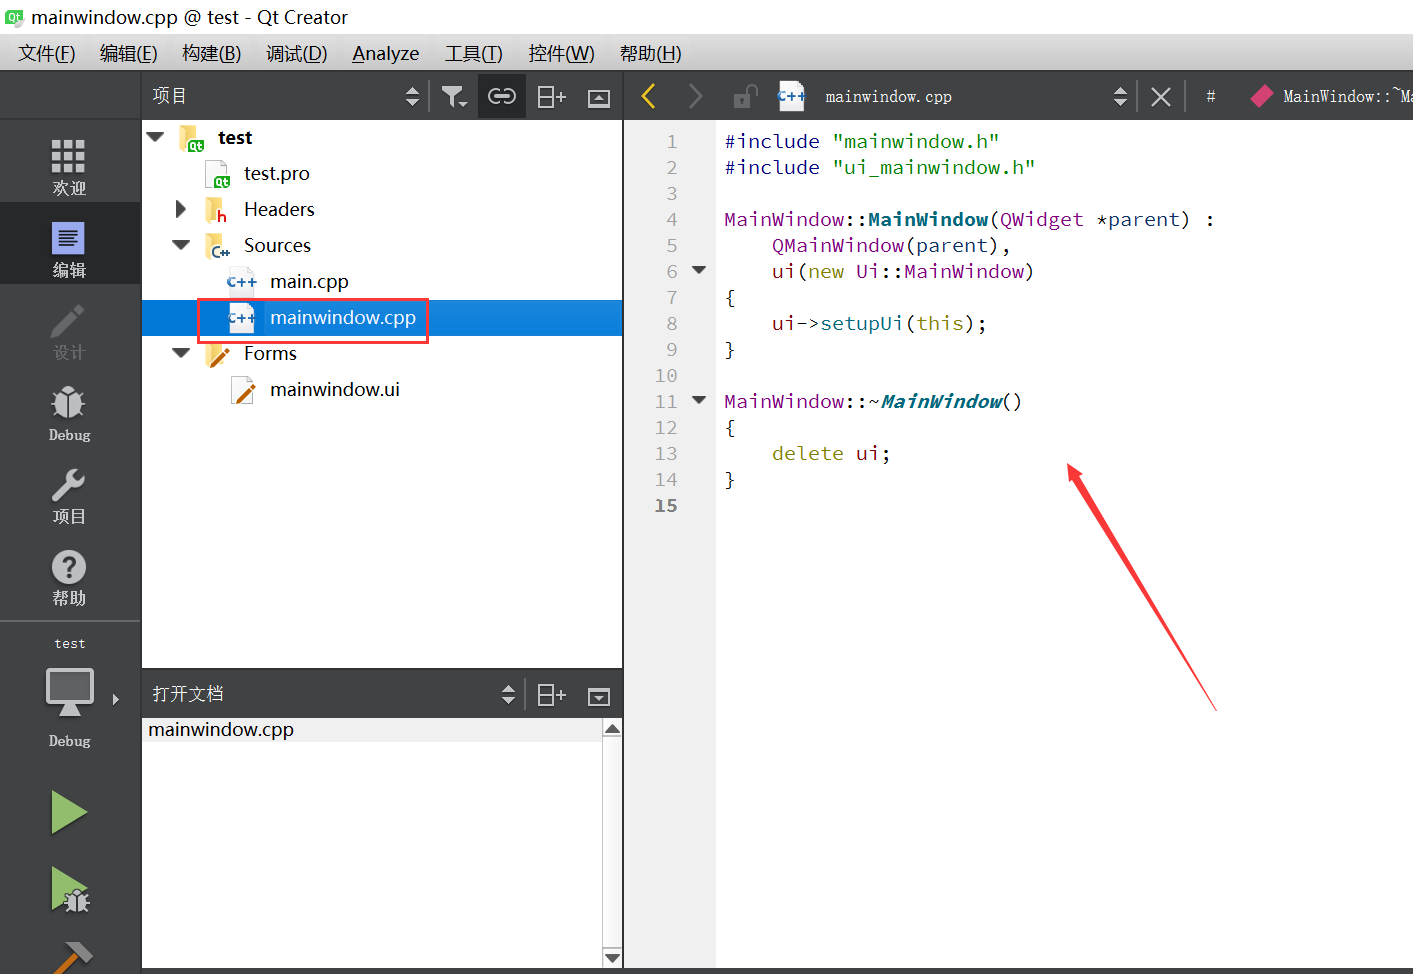The image size is (1413, 974).
Task: Open filter tree funnel options
Action: click(454, 96)
